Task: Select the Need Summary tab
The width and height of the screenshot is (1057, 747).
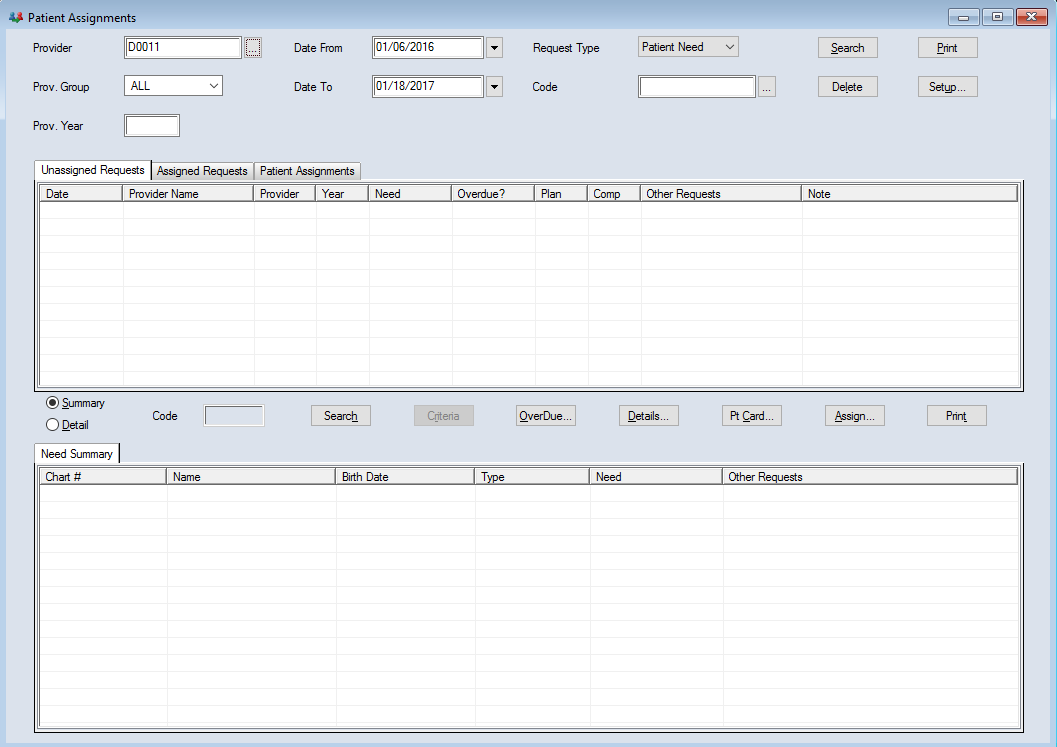Action: pyautogui.click(x=77, y=454)
